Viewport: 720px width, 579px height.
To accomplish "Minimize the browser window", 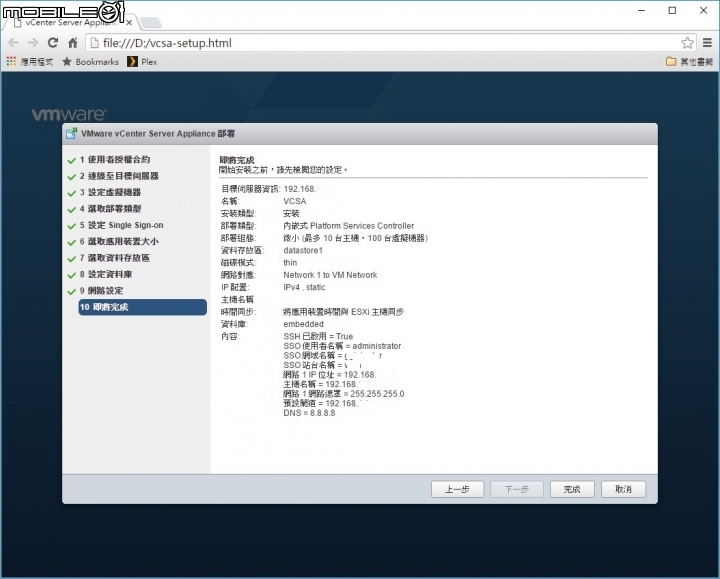I will [x=641, y=10].
